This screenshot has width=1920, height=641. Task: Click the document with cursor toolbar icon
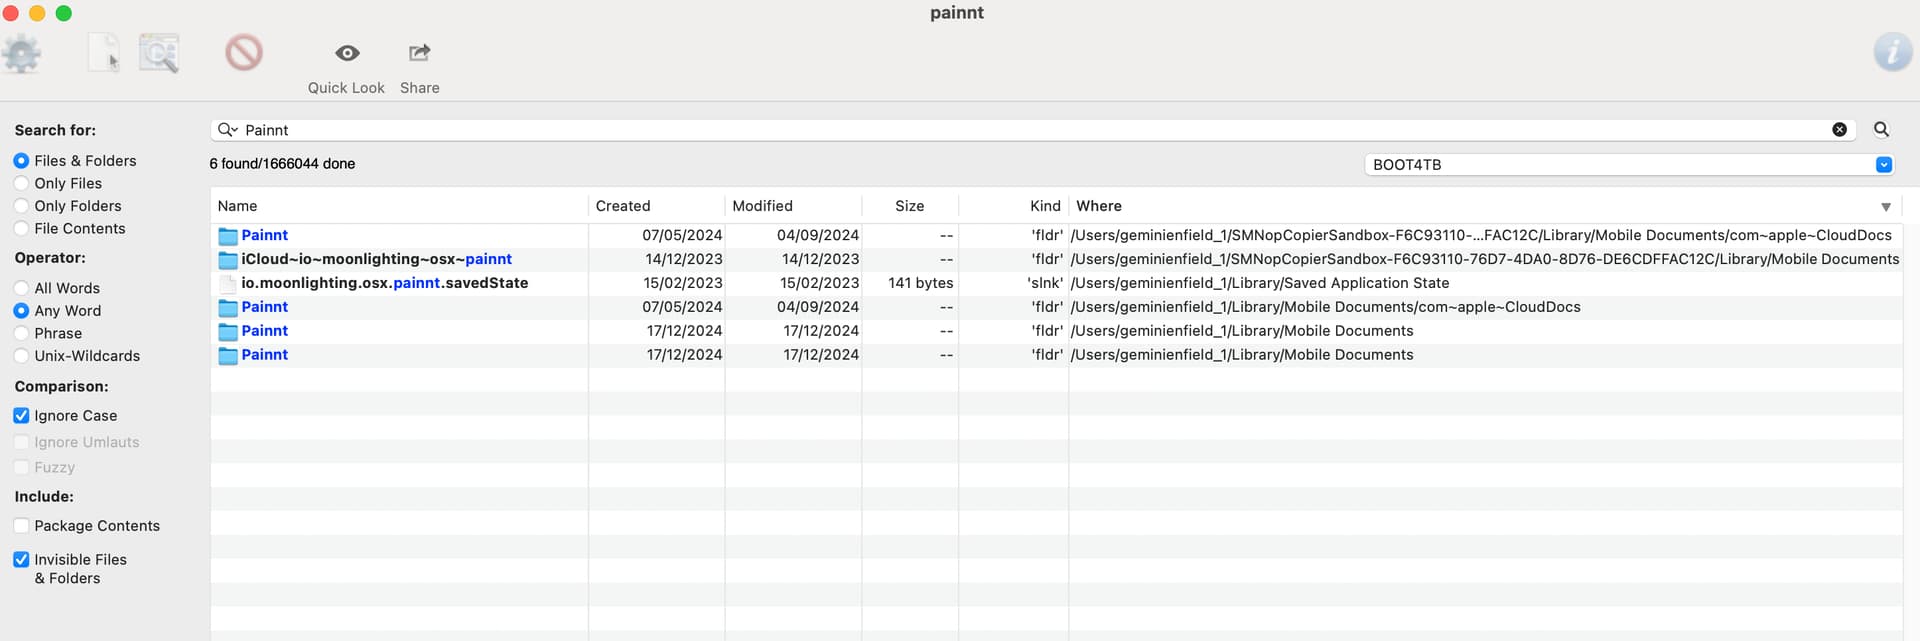[x=103, y=53]
